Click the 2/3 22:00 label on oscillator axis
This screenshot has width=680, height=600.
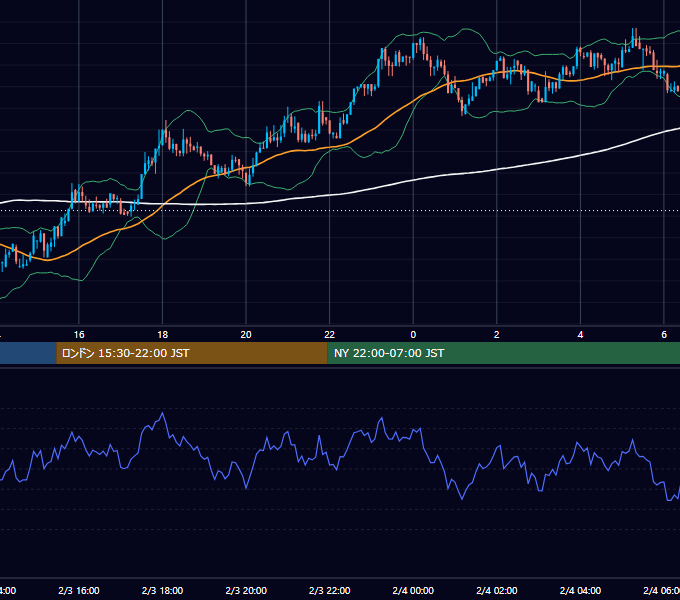point(330,590)
